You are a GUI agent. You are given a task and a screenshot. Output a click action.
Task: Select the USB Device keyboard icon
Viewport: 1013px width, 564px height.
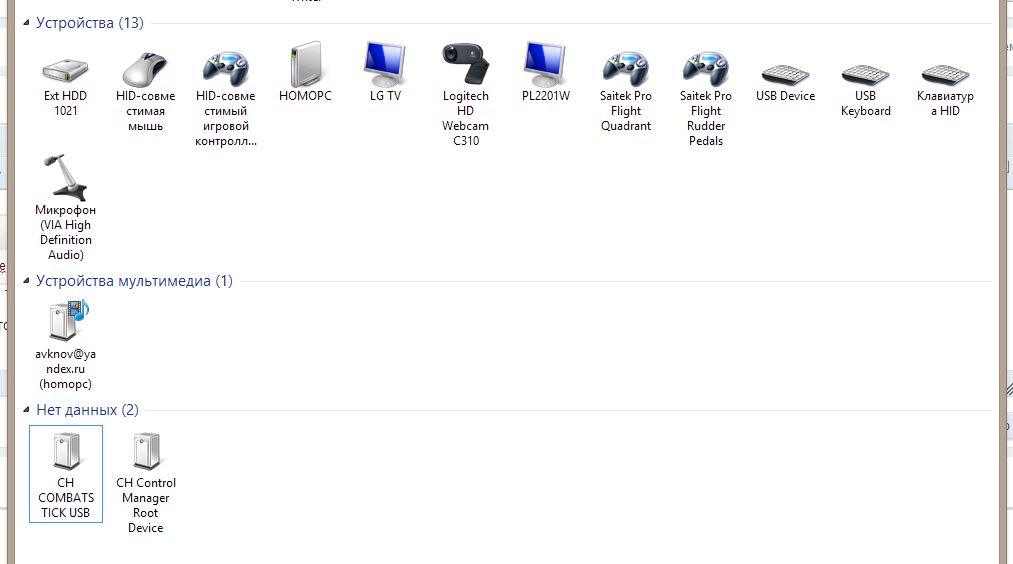(785, 74)
